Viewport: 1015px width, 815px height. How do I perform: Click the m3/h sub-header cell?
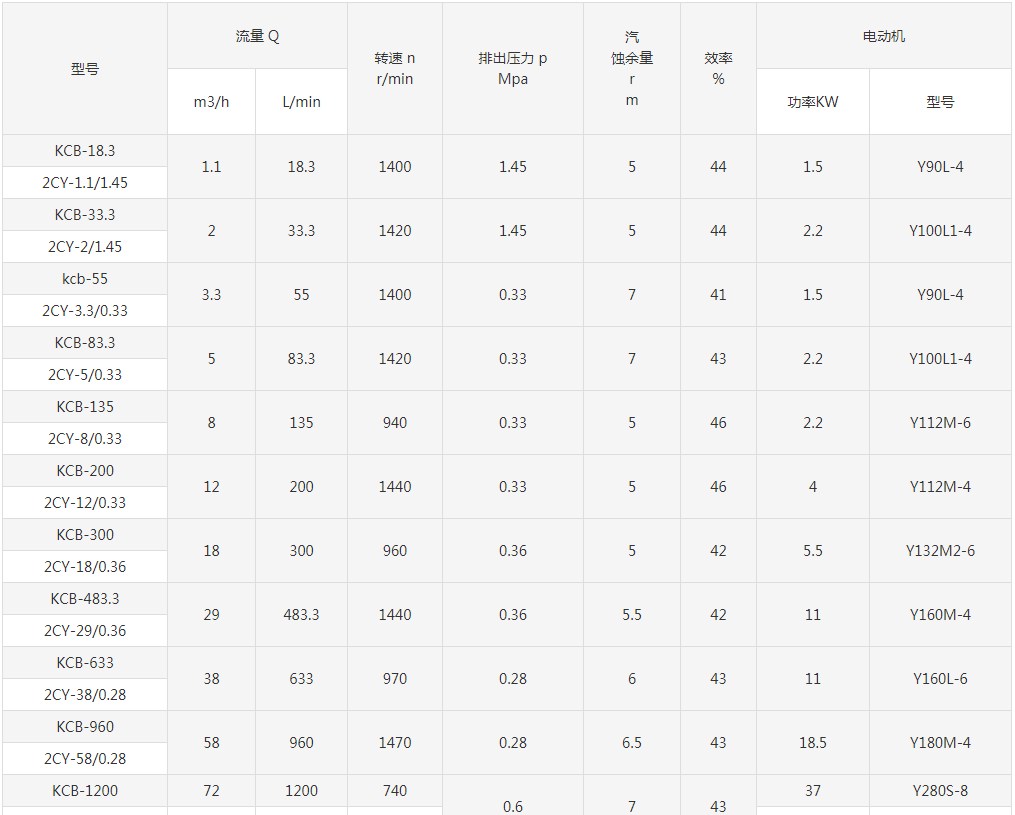pos(211,102)
